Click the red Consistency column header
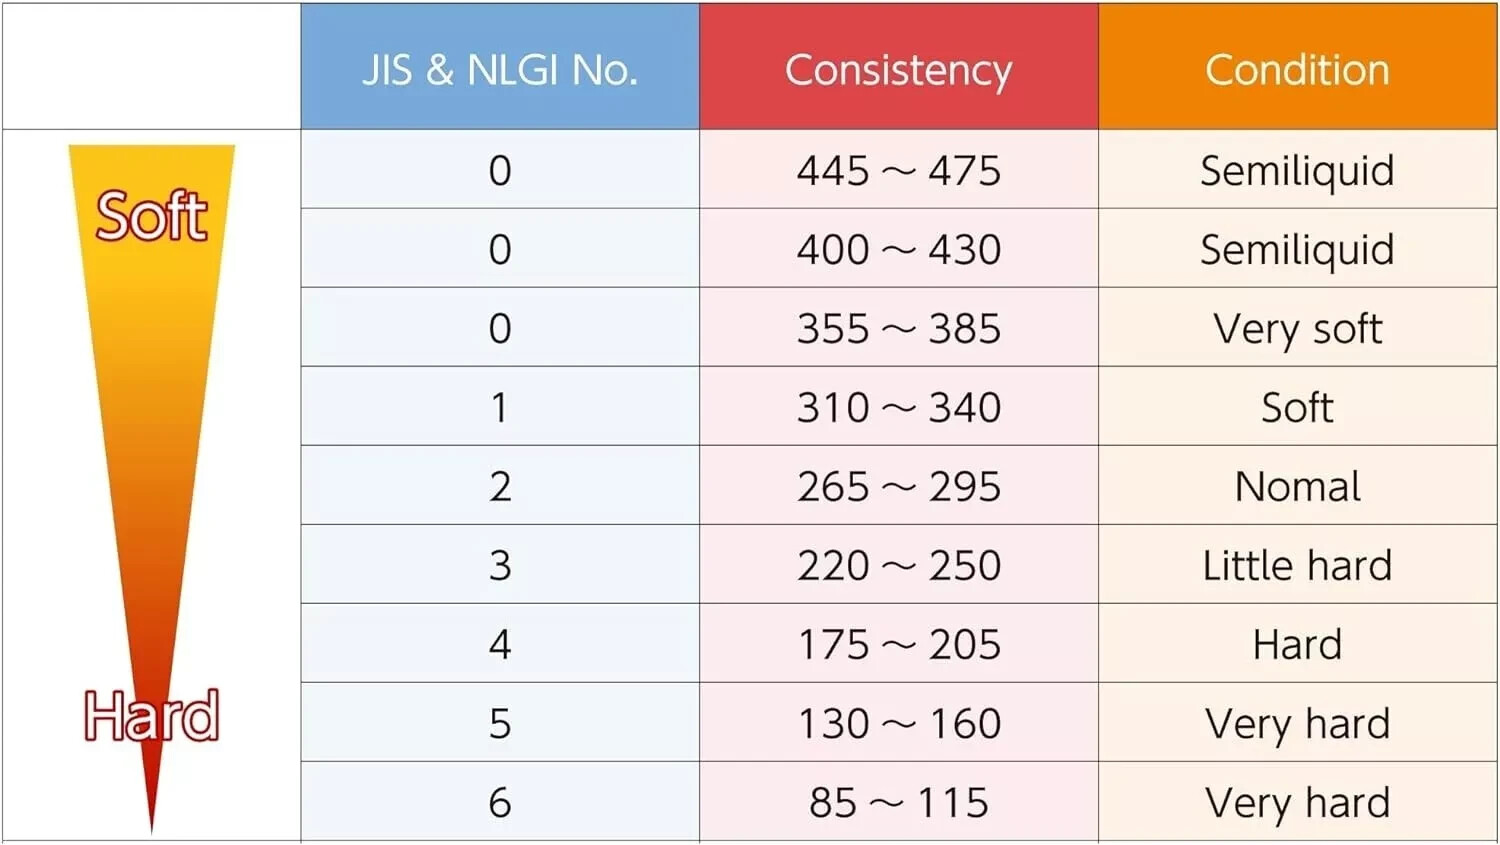 pyautogui.click(x=899, y=67)
